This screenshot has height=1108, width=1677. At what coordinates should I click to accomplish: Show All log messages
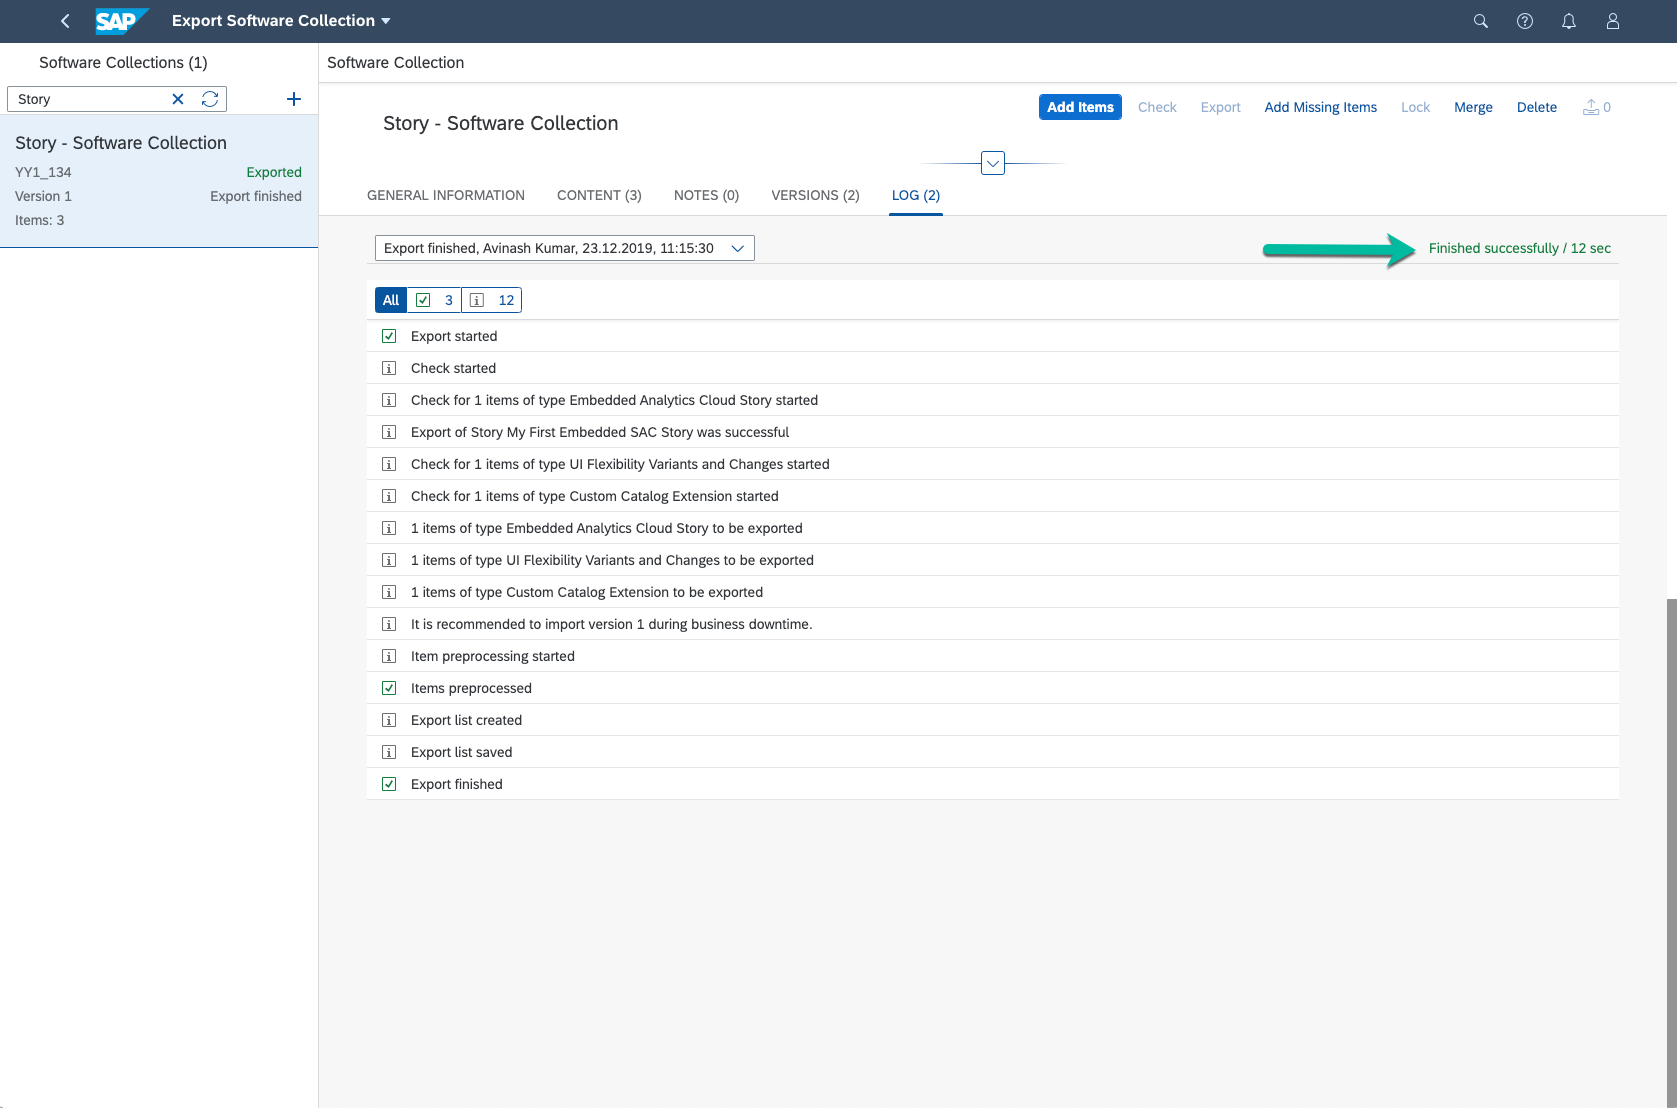point(391,300)
